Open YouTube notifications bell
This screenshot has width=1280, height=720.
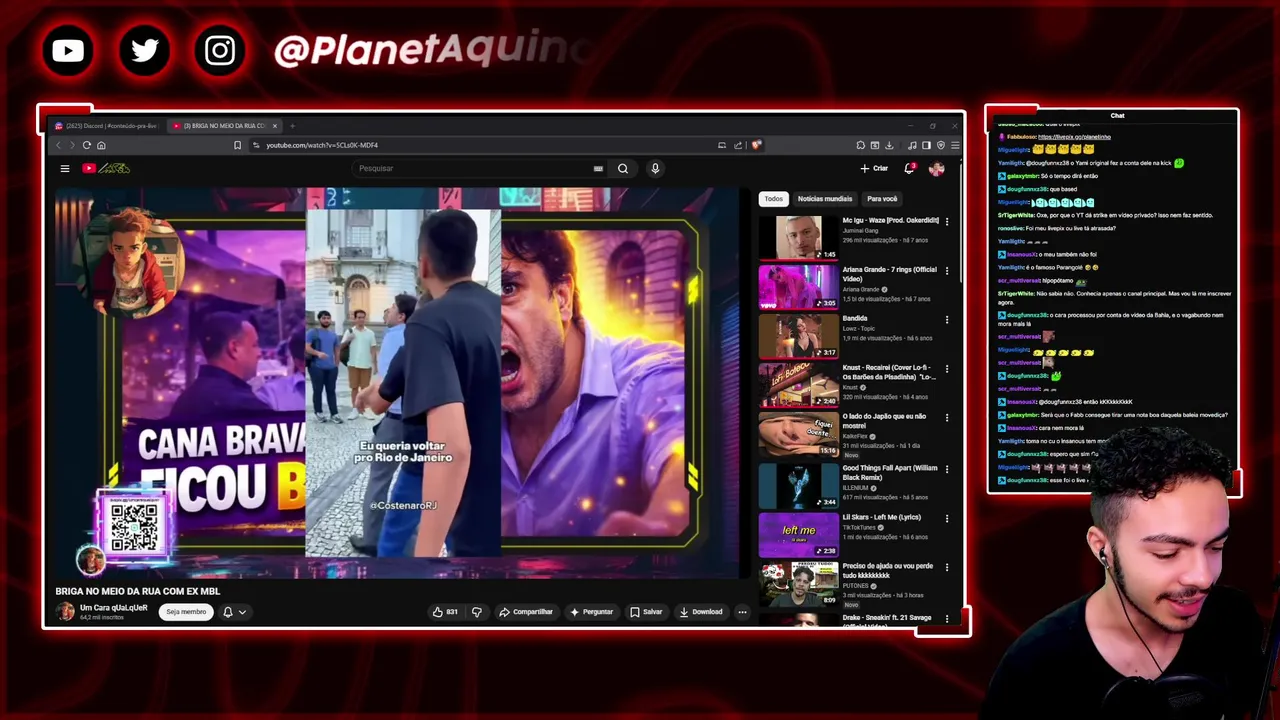[x=909, y=168]
